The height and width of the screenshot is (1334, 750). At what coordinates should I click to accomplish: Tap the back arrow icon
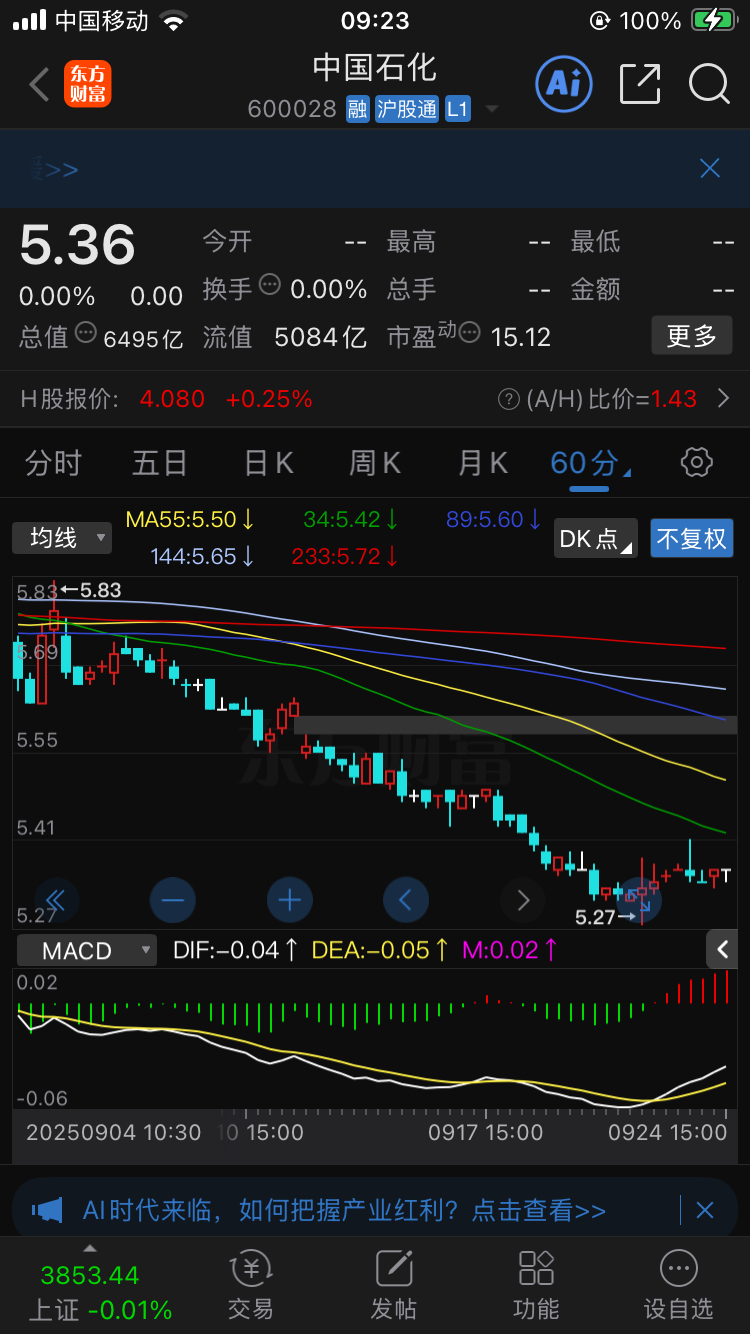(39, 85)
